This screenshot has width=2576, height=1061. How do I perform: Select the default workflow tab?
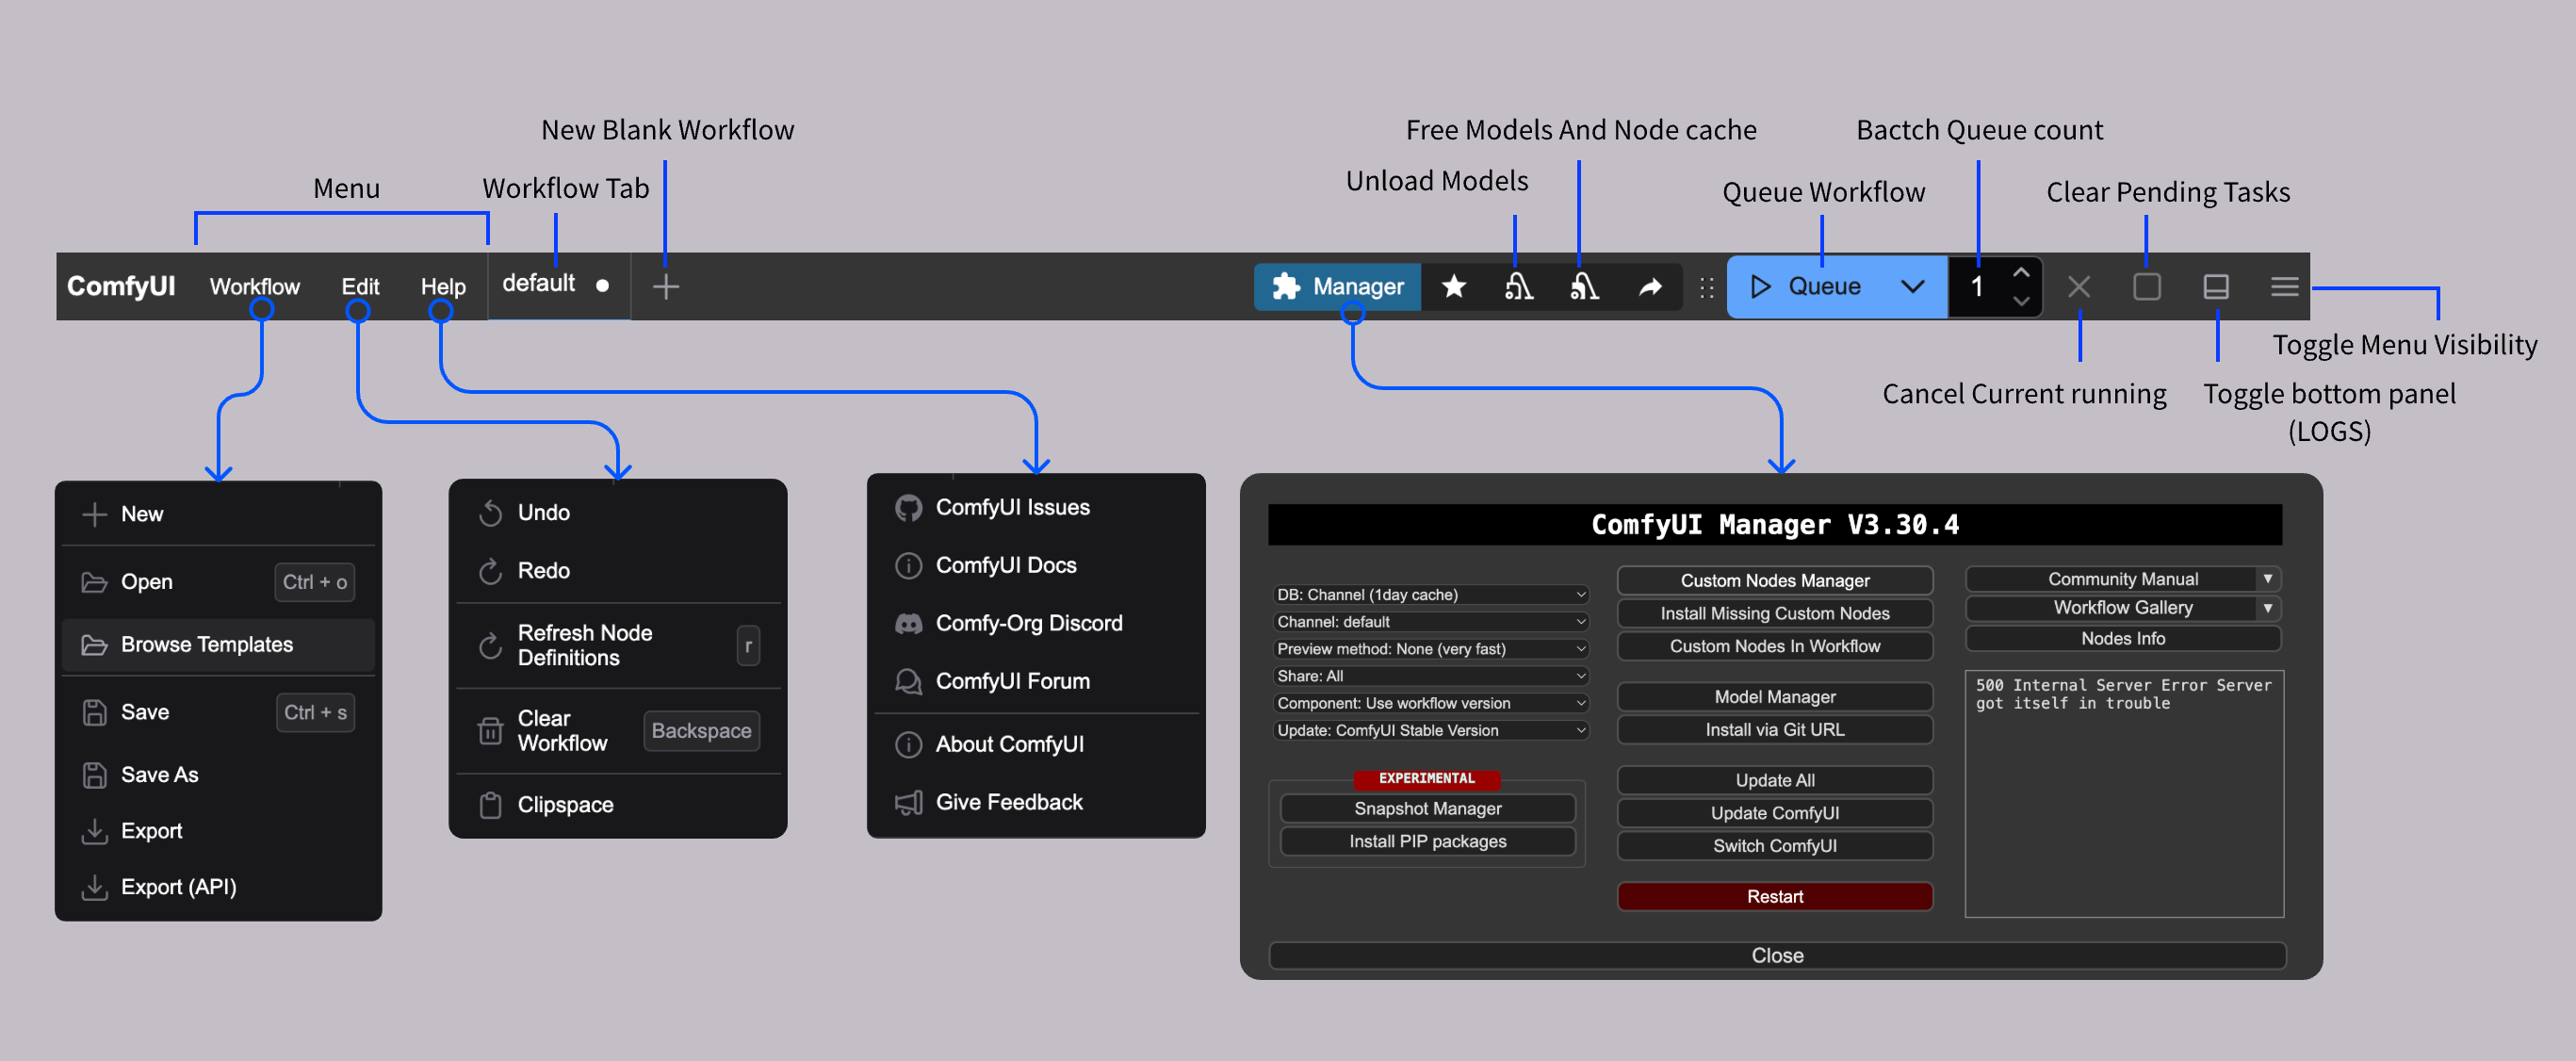[539, 284]
